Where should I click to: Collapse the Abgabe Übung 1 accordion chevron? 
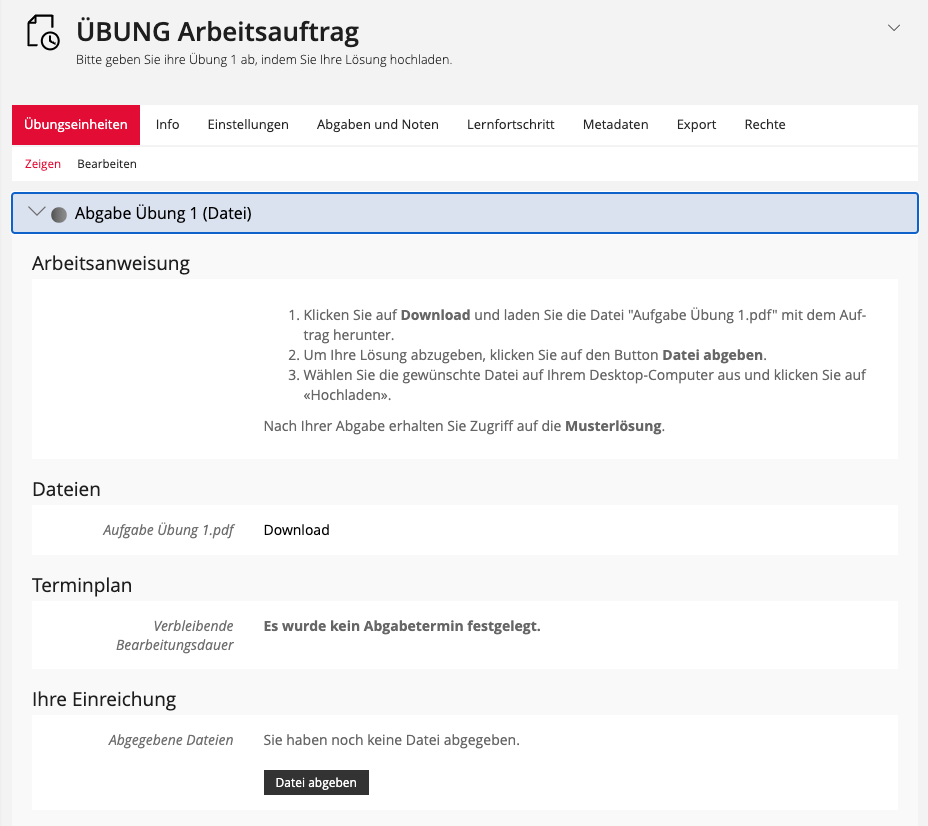(38, 213)
